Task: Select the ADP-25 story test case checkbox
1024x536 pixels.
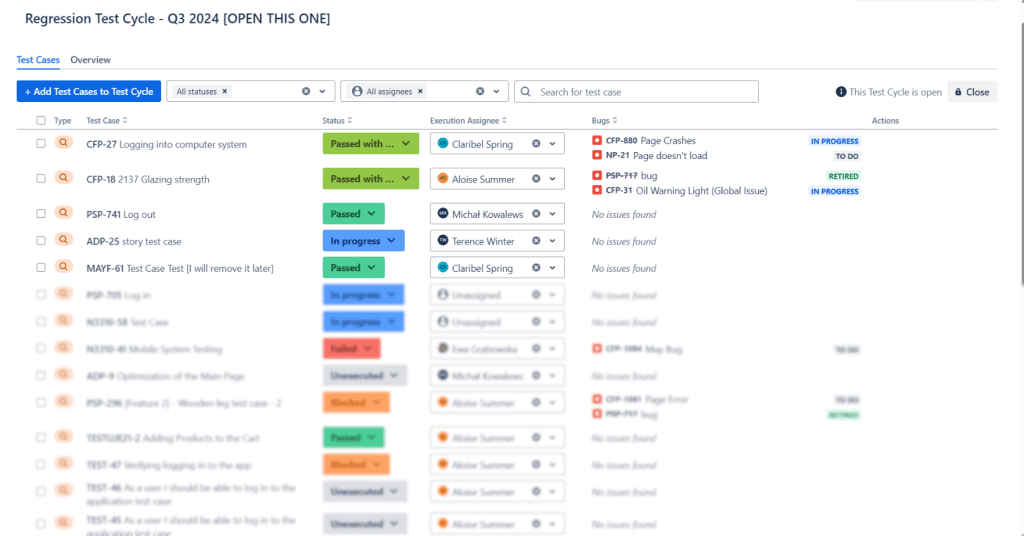Action: [x=41, y=241]
